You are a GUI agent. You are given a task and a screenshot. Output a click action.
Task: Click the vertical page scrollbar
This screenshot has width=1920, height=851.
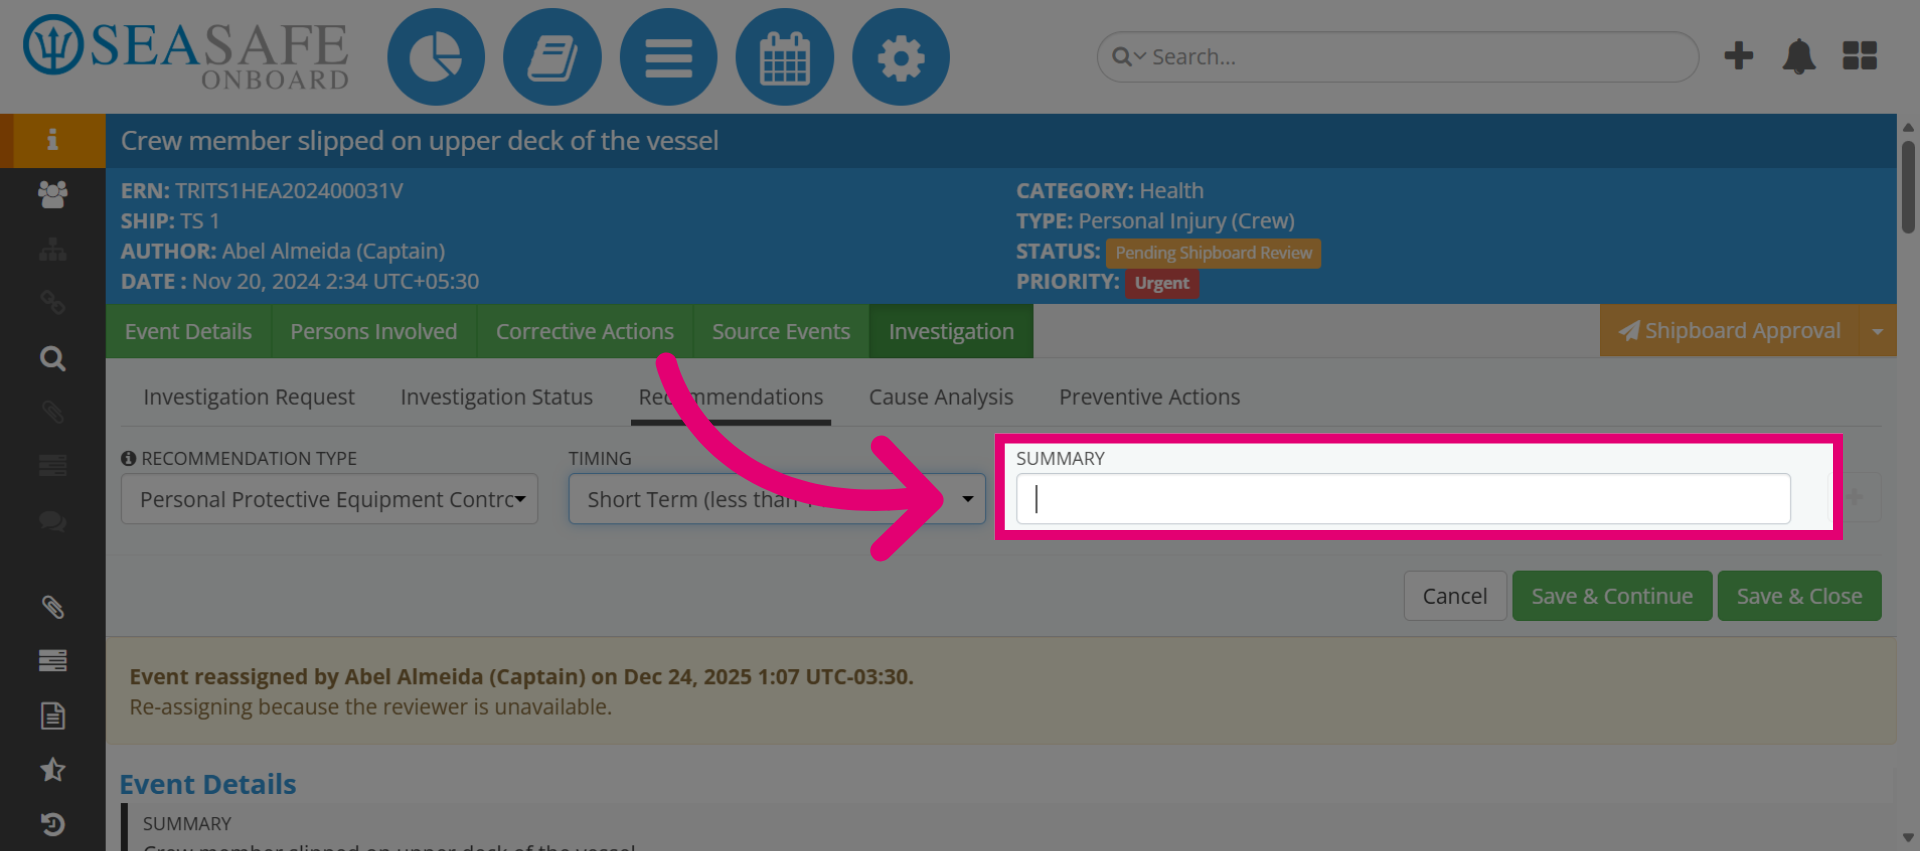pyautogui.click(x=1908, y=188)
